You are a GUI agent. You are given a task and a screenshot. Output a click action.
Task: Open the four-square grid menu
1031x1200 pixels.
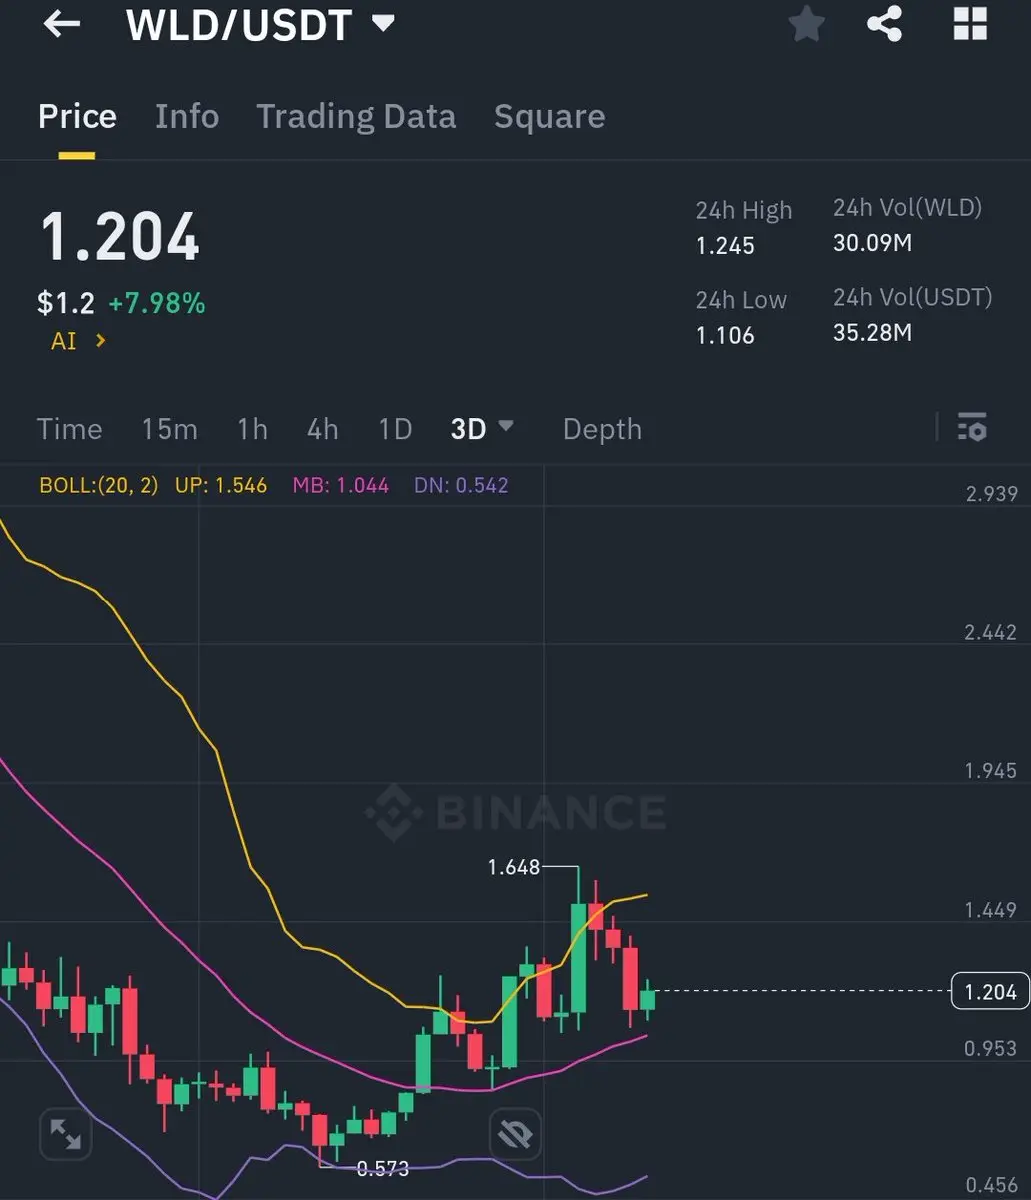tap(970, 24)
